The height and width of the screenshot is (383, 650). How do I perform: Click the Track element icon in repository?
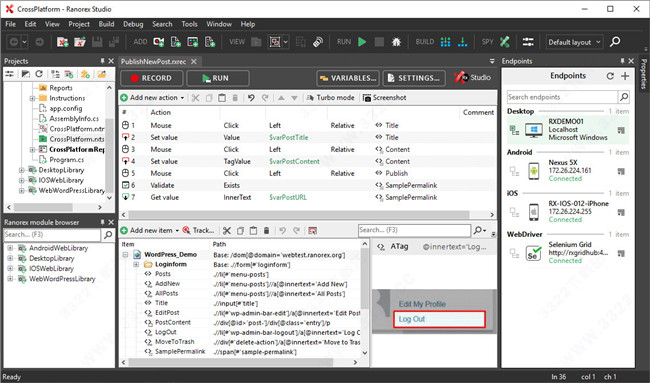coord(199,230)
